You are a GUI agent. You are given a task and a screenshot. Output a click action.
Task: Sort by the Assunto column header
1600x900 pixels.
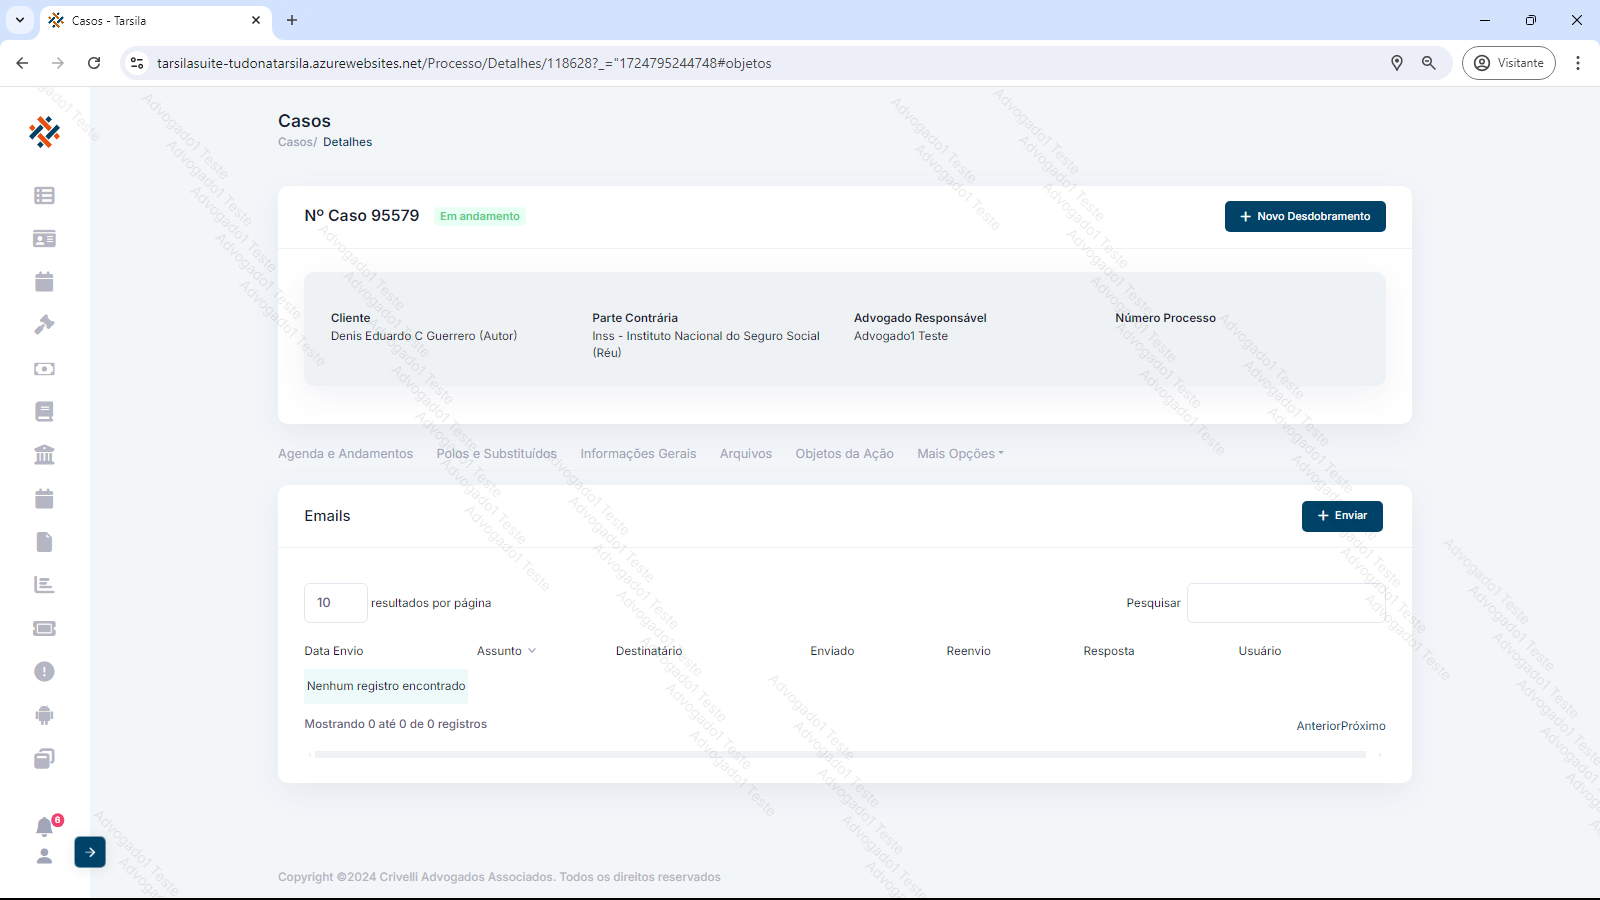pos(506,651)
